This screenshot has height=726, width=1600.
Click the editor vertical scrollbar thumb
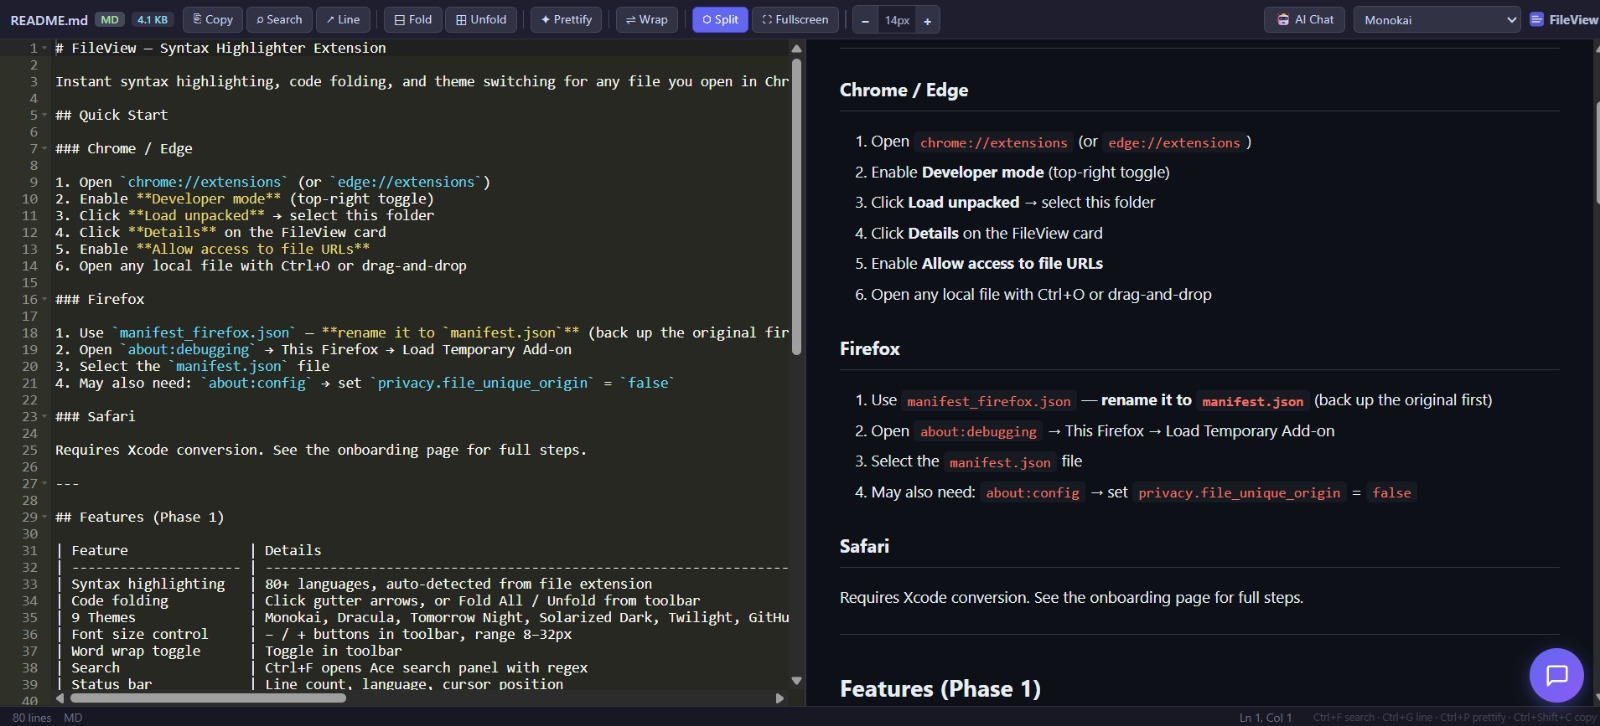[796, 206]
